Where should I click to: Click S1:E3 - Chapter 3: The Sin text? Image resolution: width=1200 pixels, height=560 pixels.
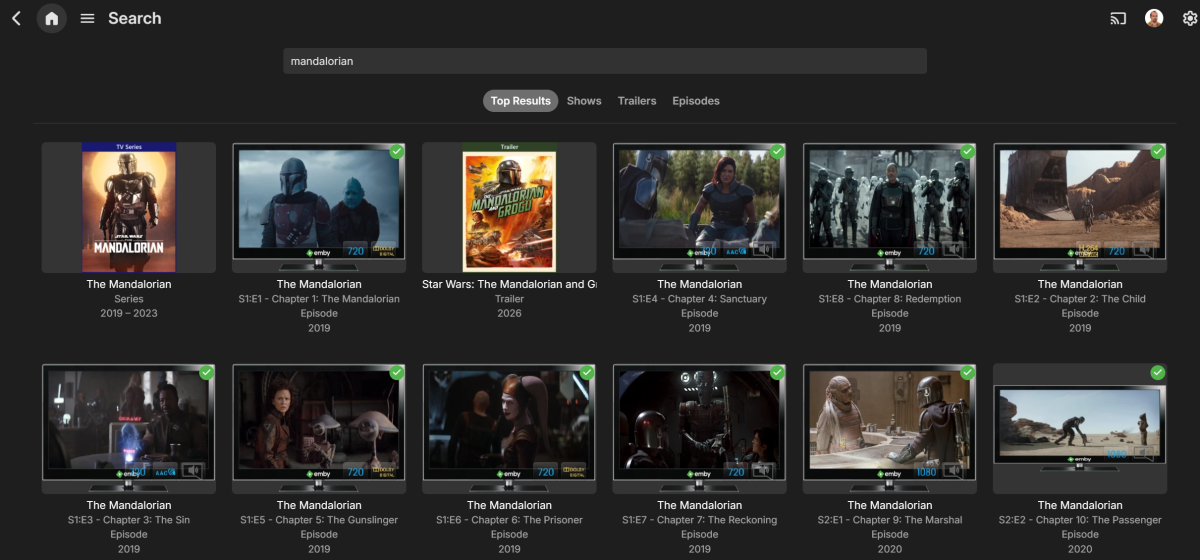[x=129, y=520]
